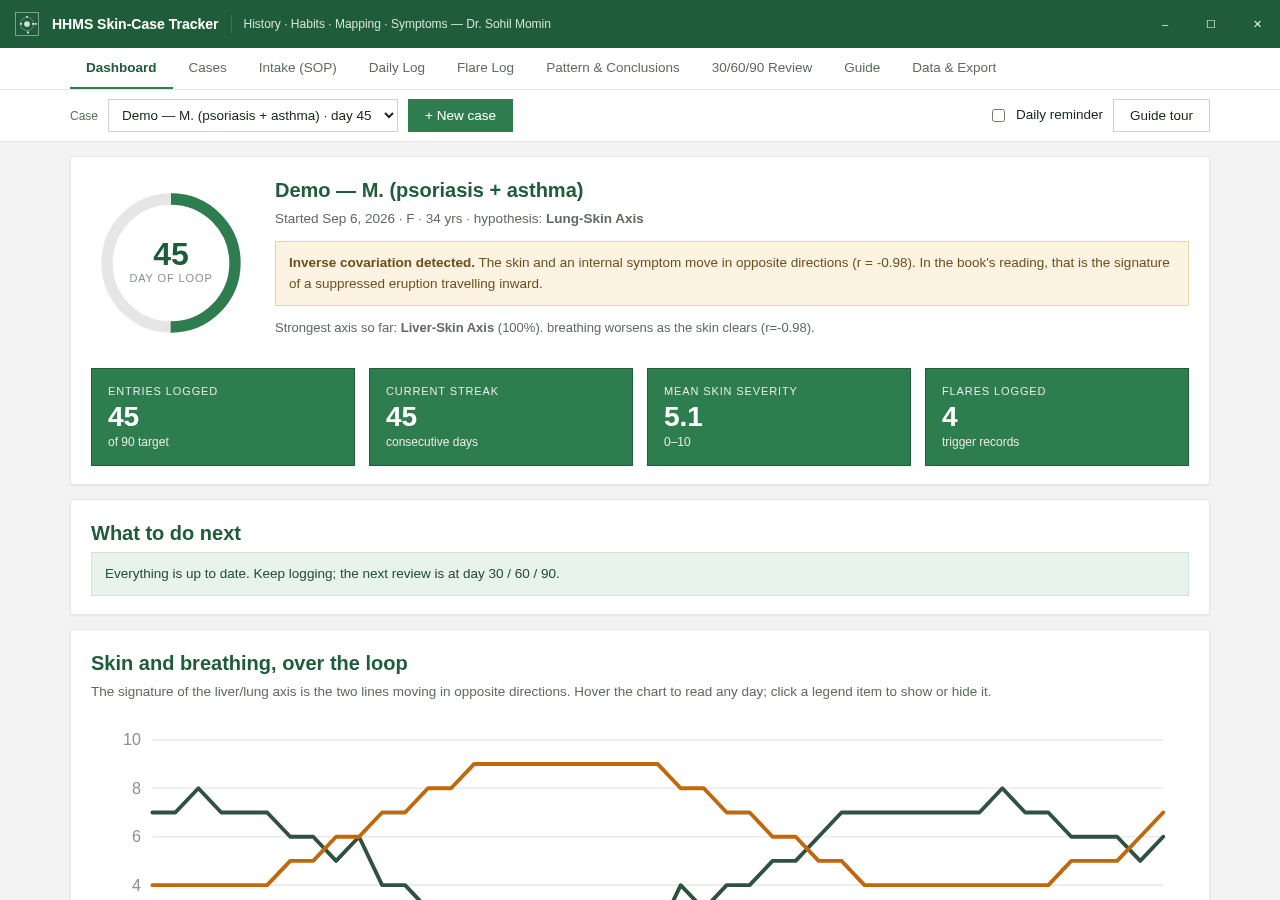Click the 'Strongest axis so far' summary line
Screen dimensions: 1280x900
545,328
